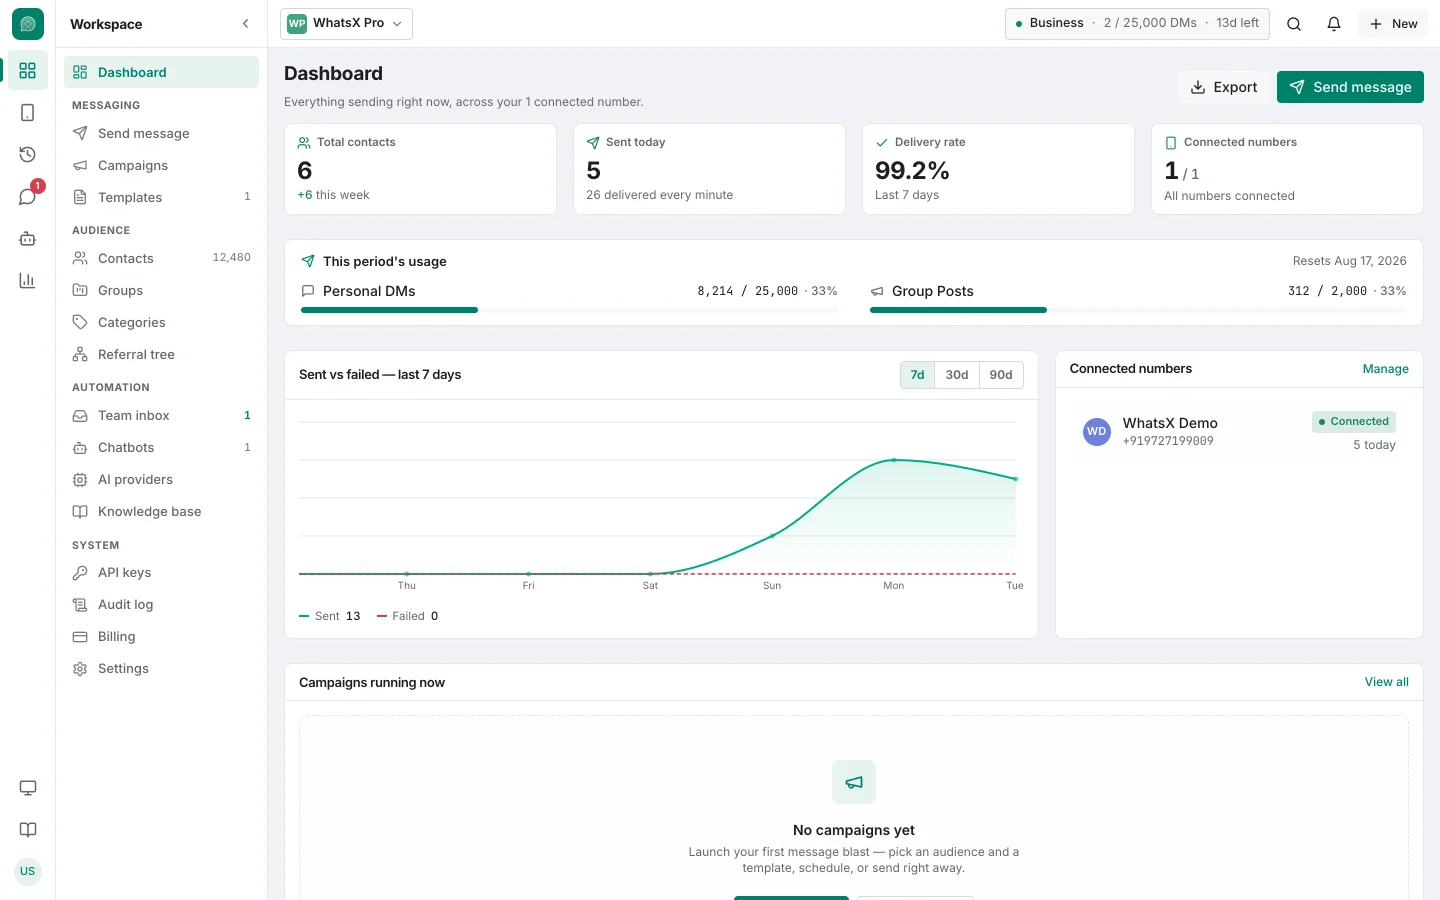Click the Billing card icon

(x=80, y=636)
